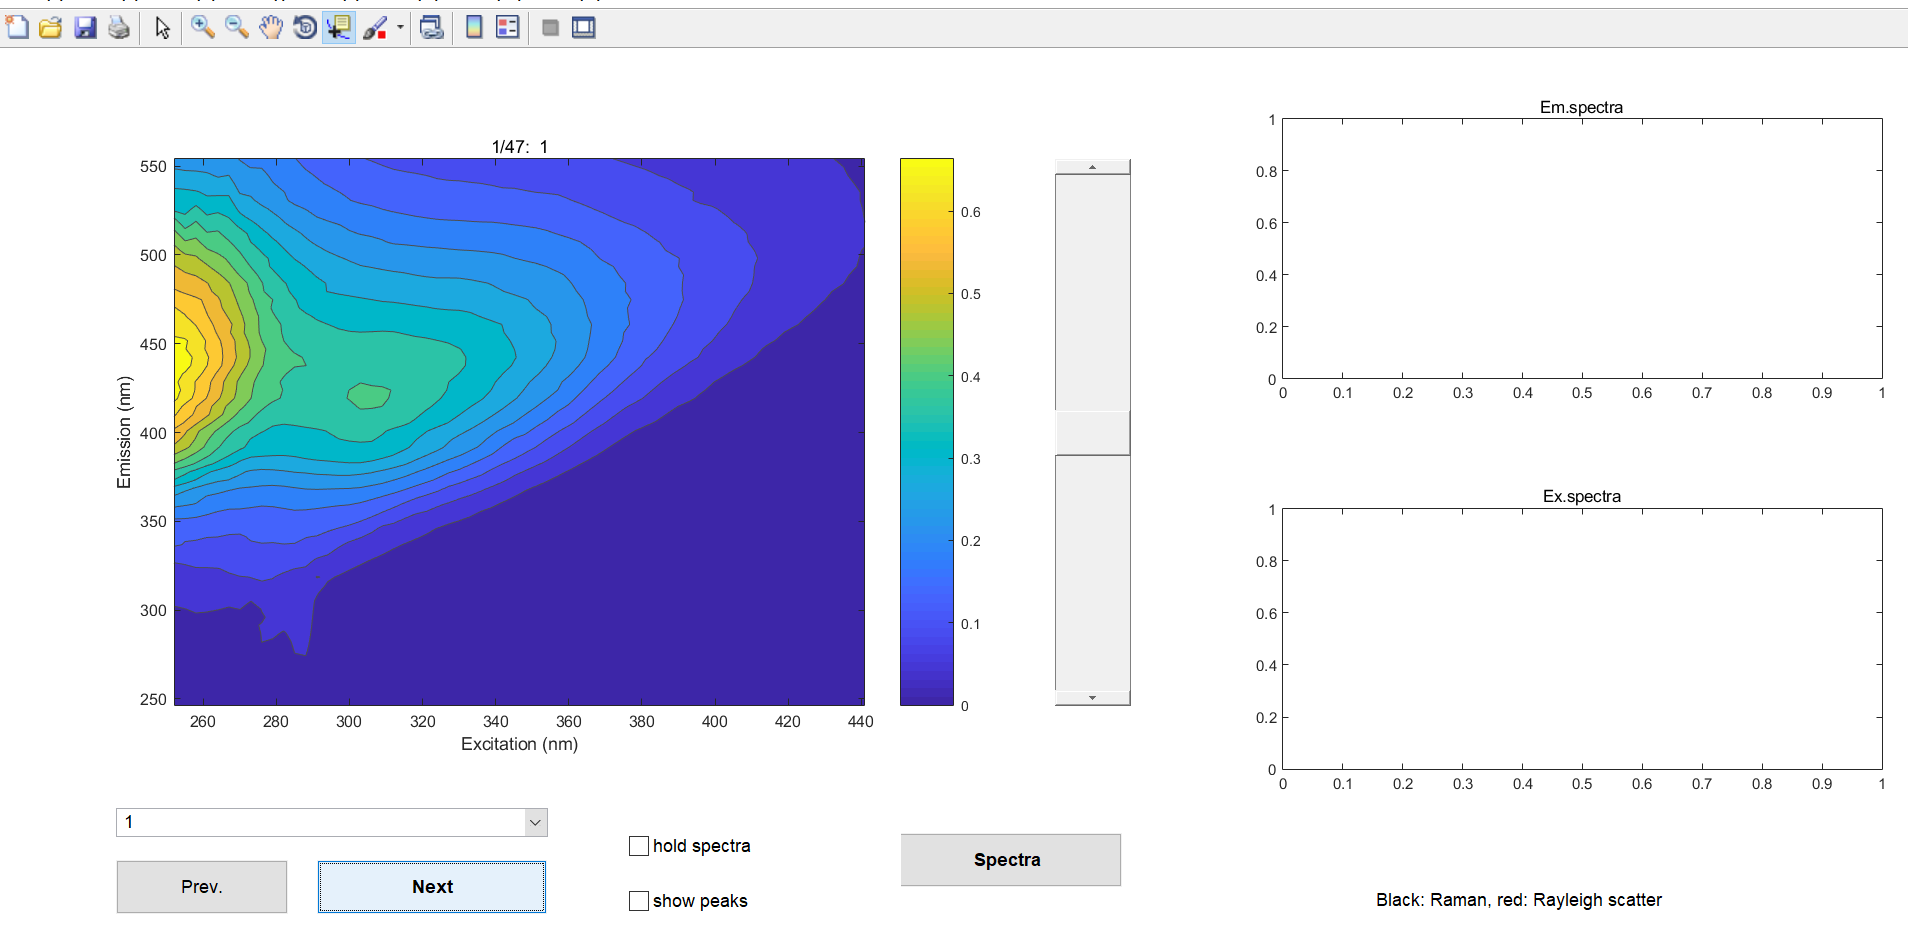The image size is (1908, 943).
Task: Toggle the Data Cursor tool
Action: click(x=339, y=28)
